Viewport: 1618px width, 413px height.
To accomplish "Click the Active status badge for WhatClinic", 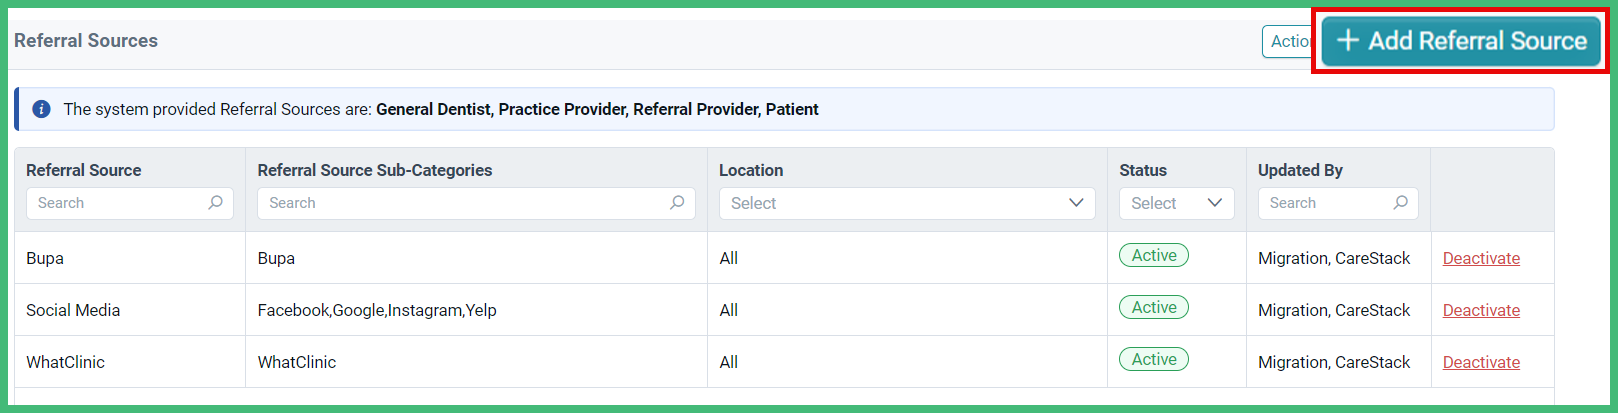I will point(1154,360).
